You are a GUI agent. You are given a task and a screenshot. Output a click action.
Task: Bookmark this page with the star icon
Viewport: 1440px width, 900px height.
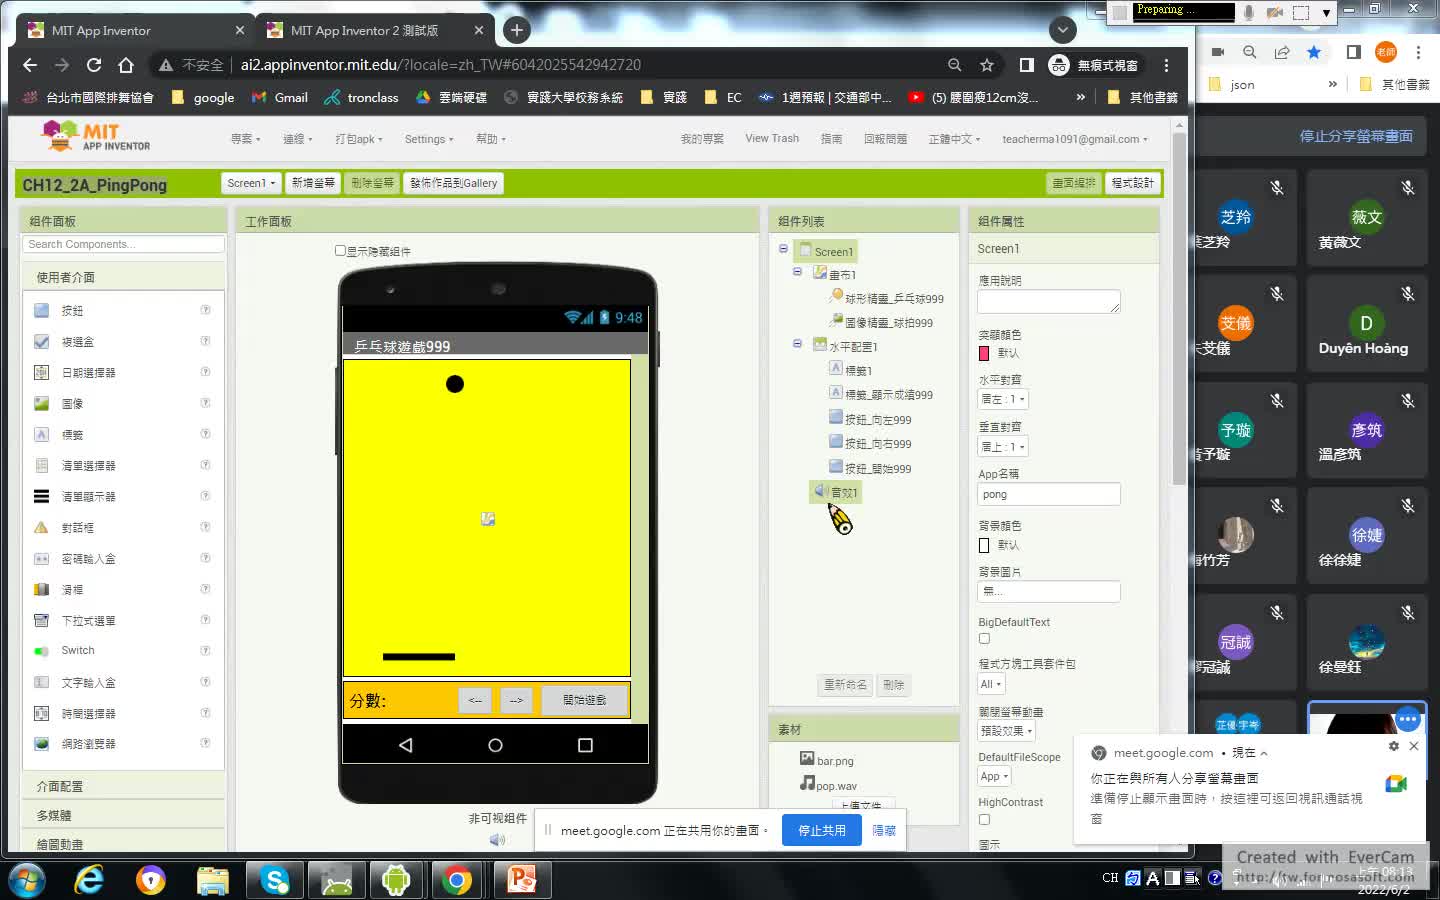pos(987,65)
